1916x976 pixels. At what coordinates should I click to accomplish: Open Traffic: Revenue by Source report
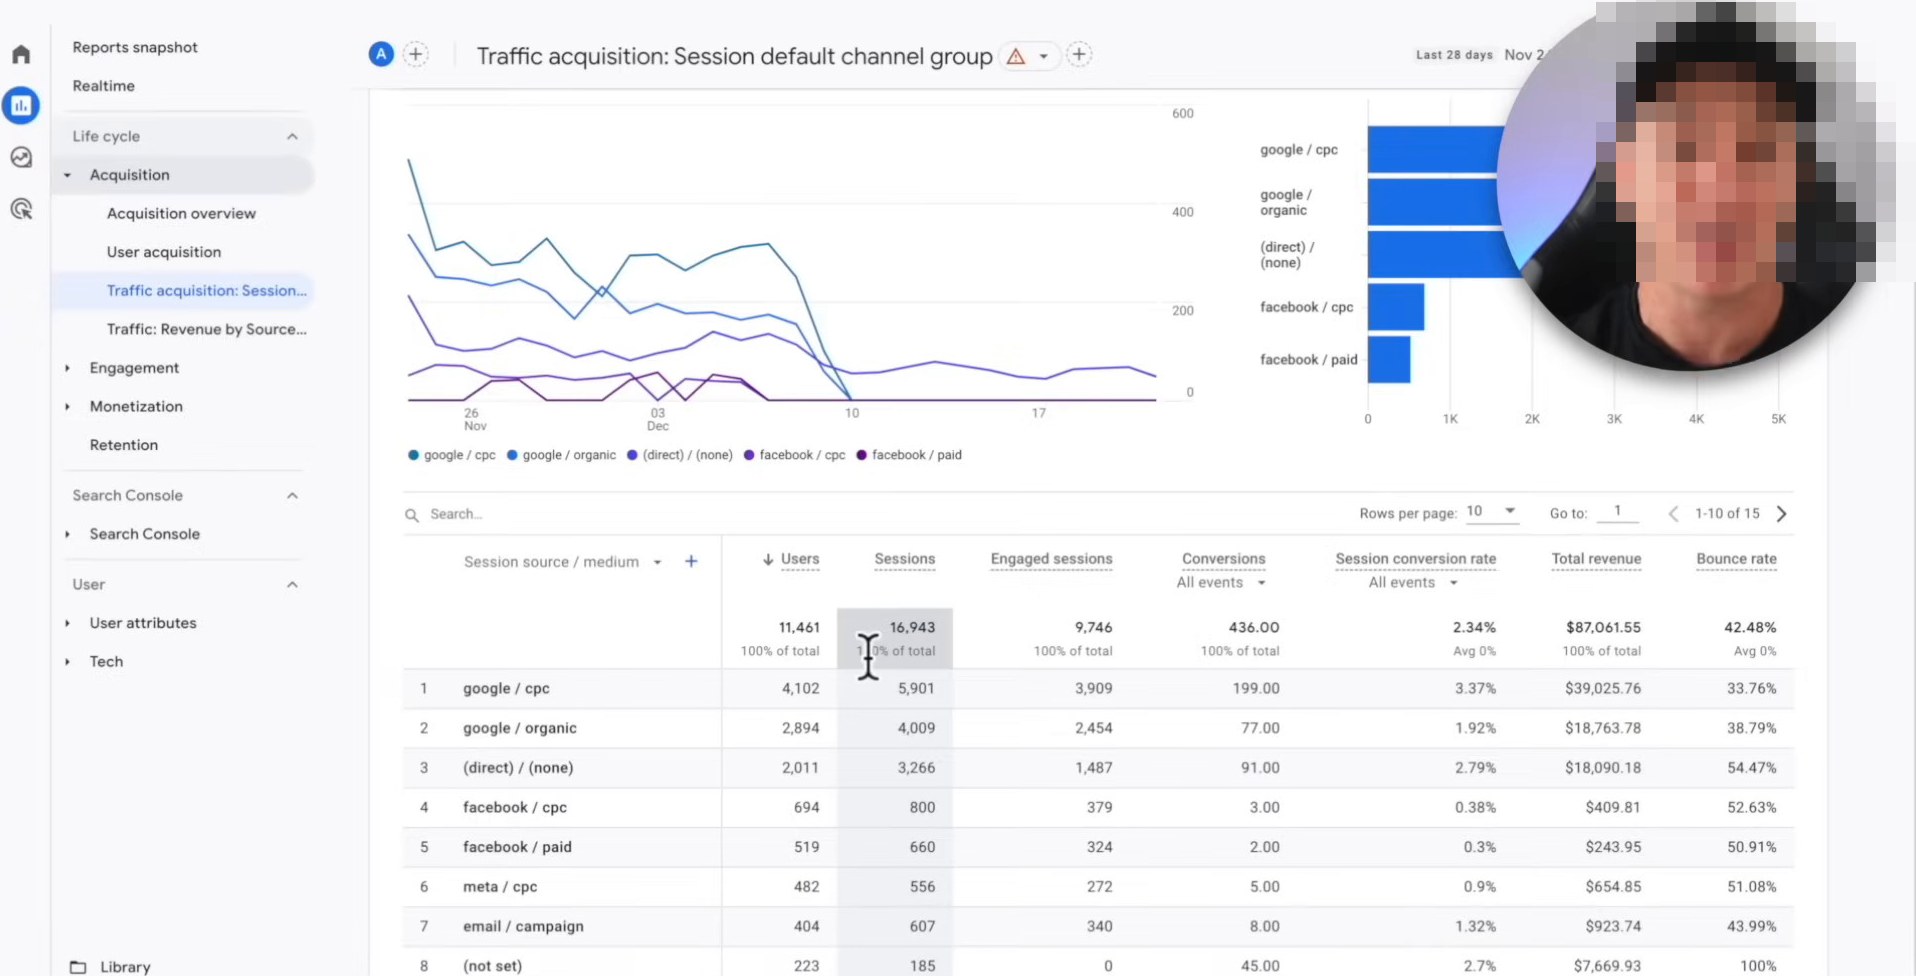pyautogui.click(x=207, y=329)
